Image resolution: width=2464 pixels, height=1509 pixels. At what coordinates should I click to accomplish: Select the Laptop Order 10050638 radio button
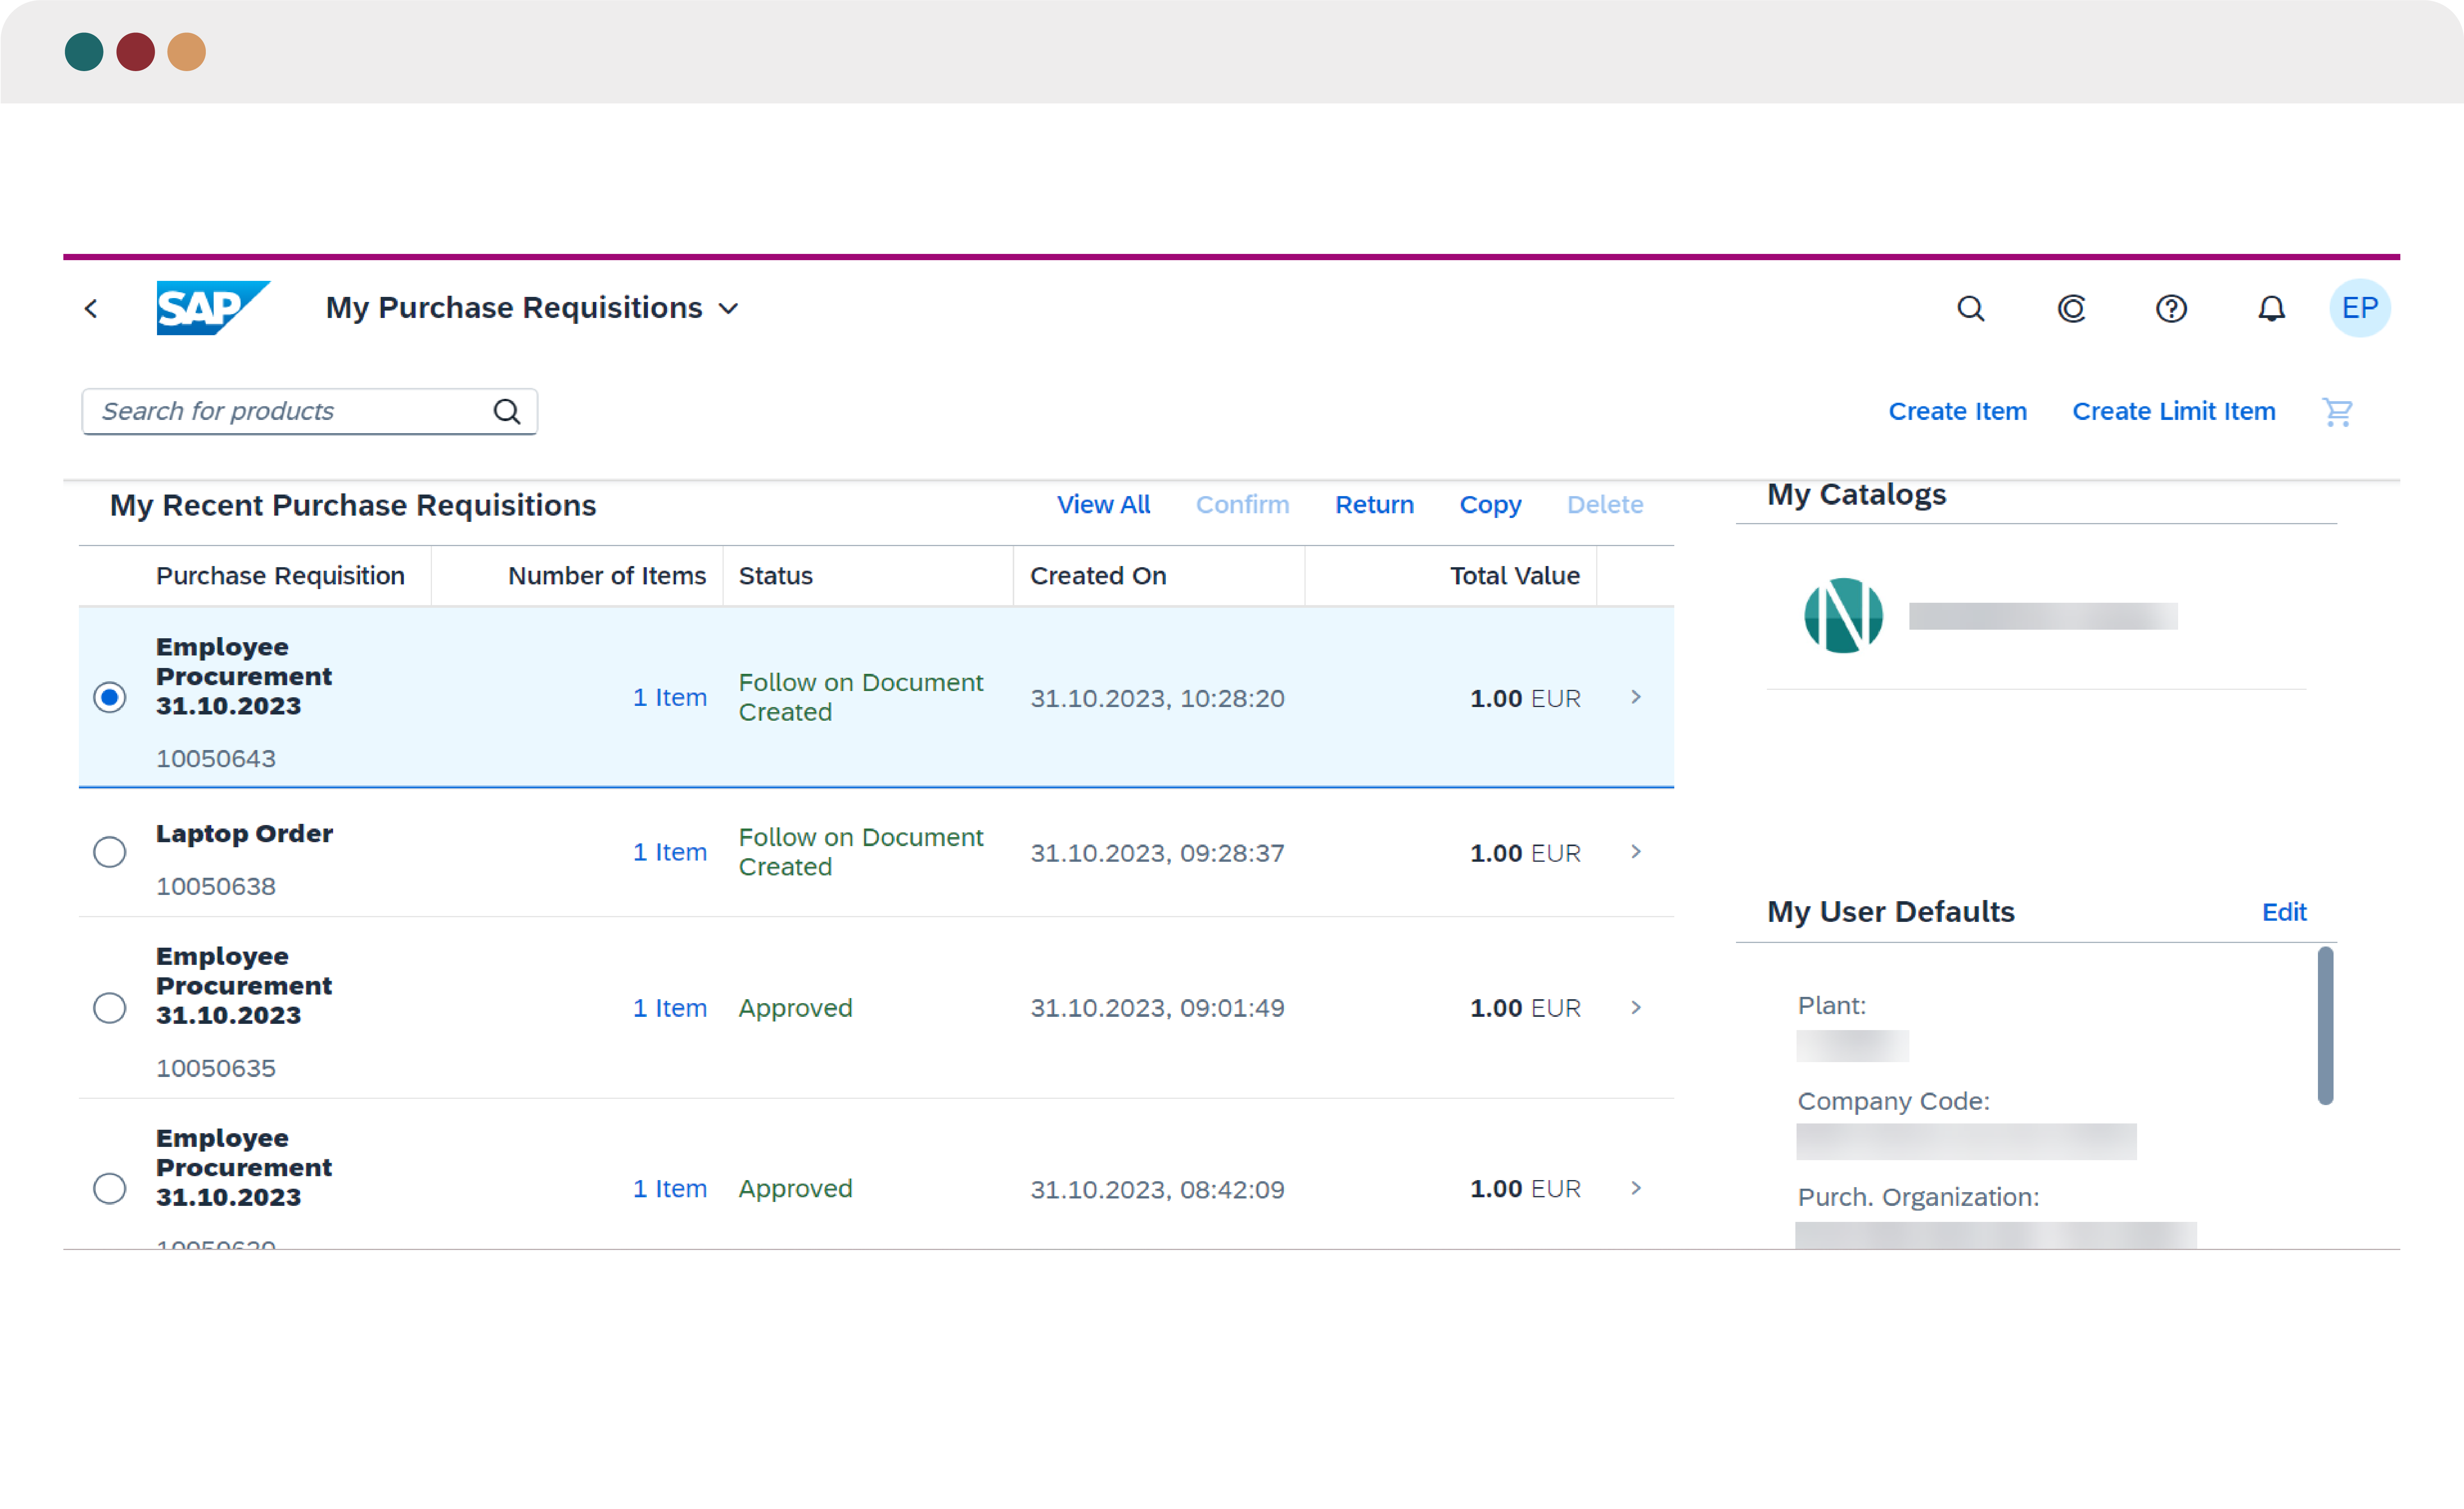coord(110,852)
